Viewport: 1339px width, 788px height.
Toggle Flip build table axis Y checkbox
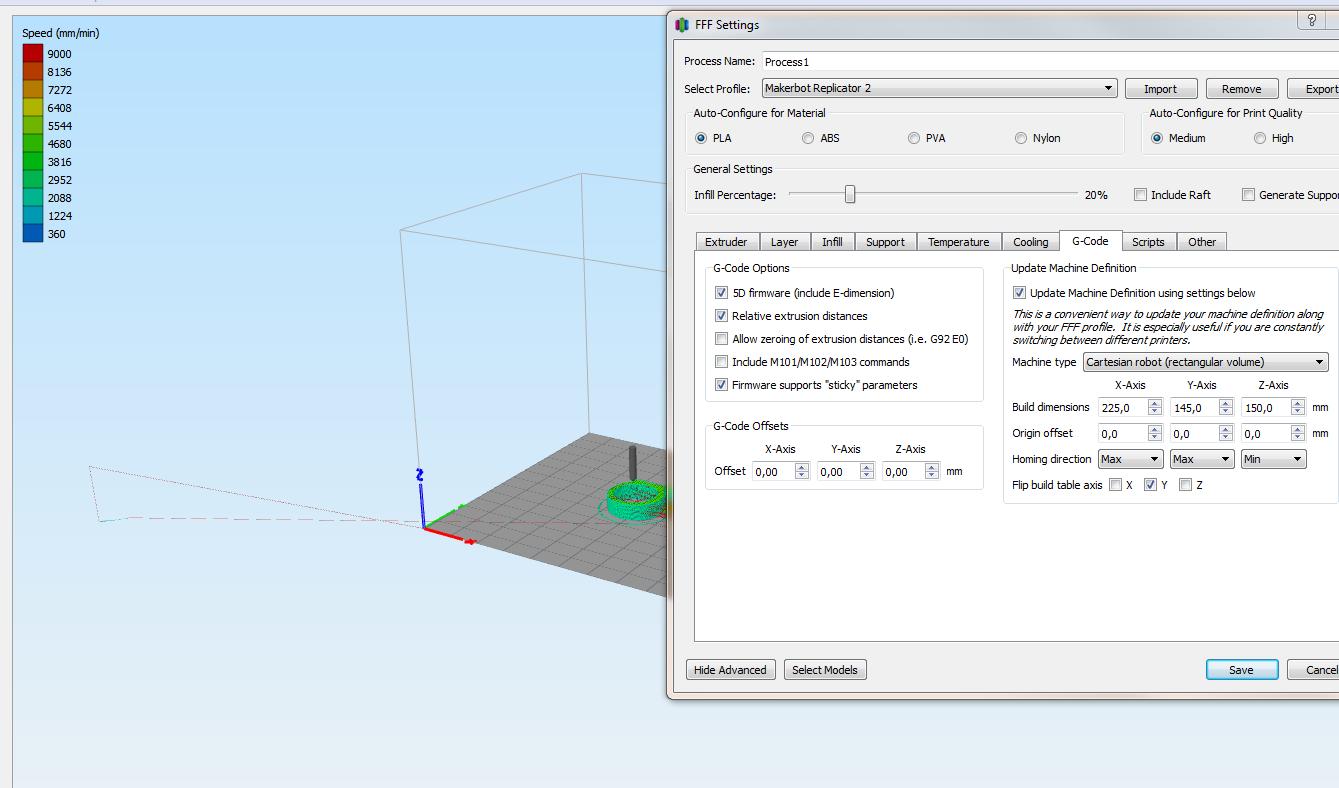tap(1150, 485)
